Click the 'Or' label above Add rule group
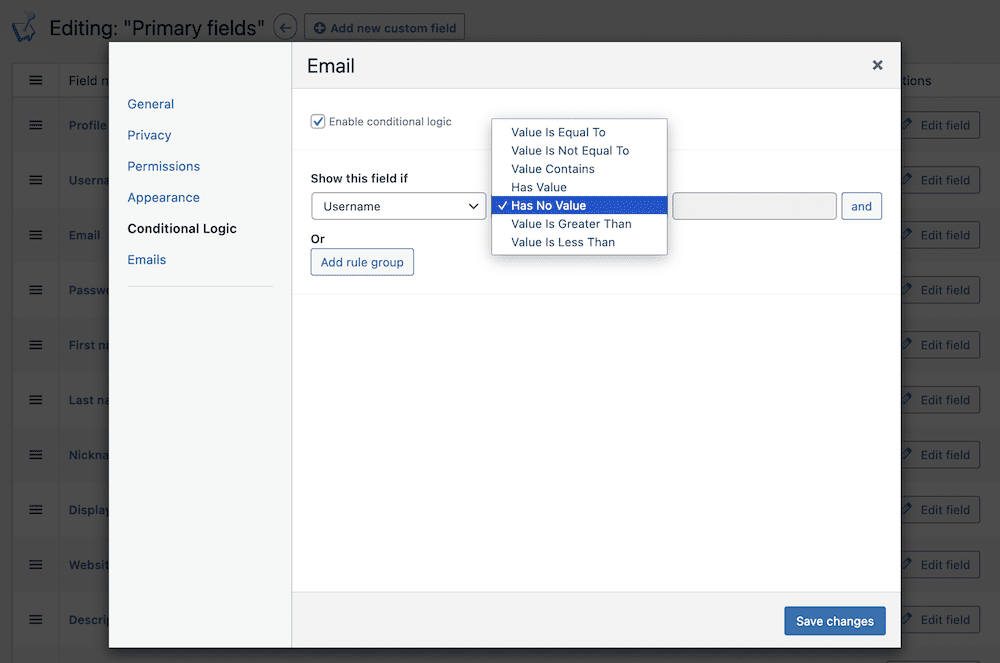Screen dimensions: 1000x663 pos(318,239)
